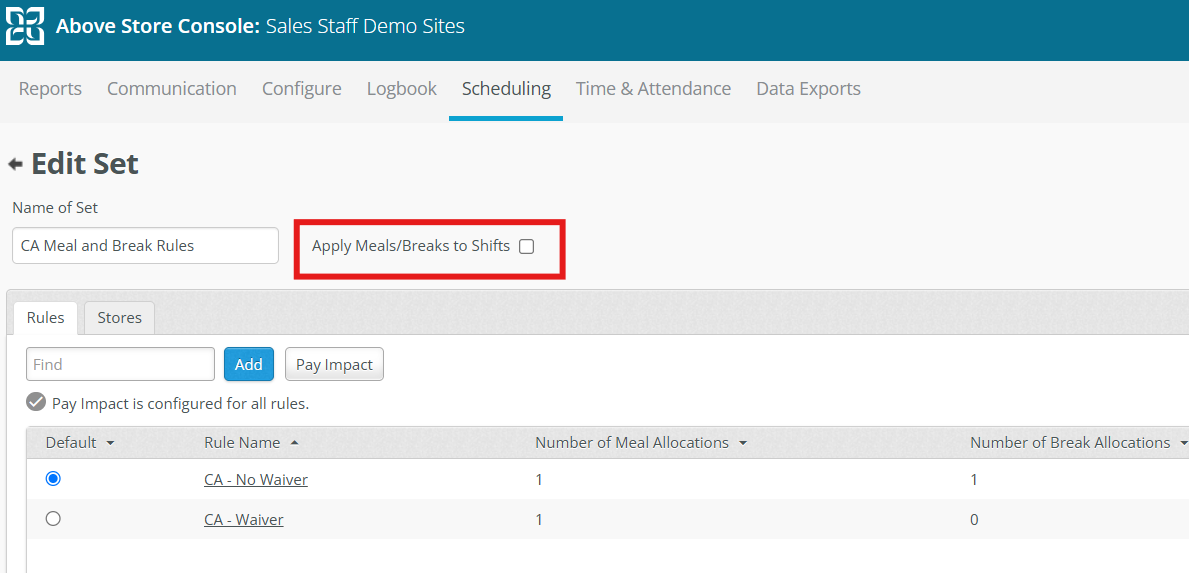Click meal allocations value in CA - Waiver row
This screenshot has height=573, width=1189.
[539, 520]
